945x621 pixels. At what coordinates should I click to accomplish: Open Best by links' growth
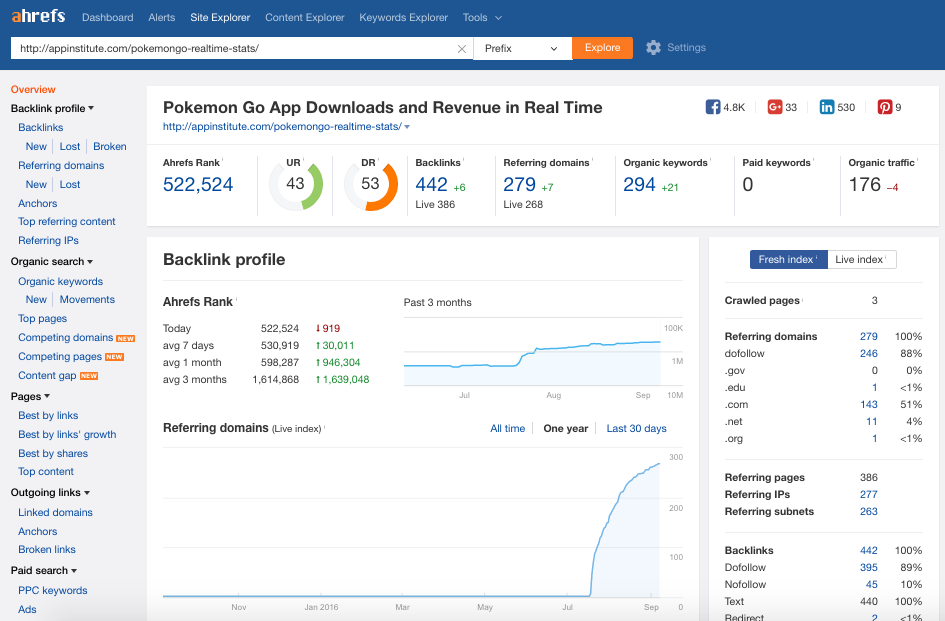tap(67, 435)
